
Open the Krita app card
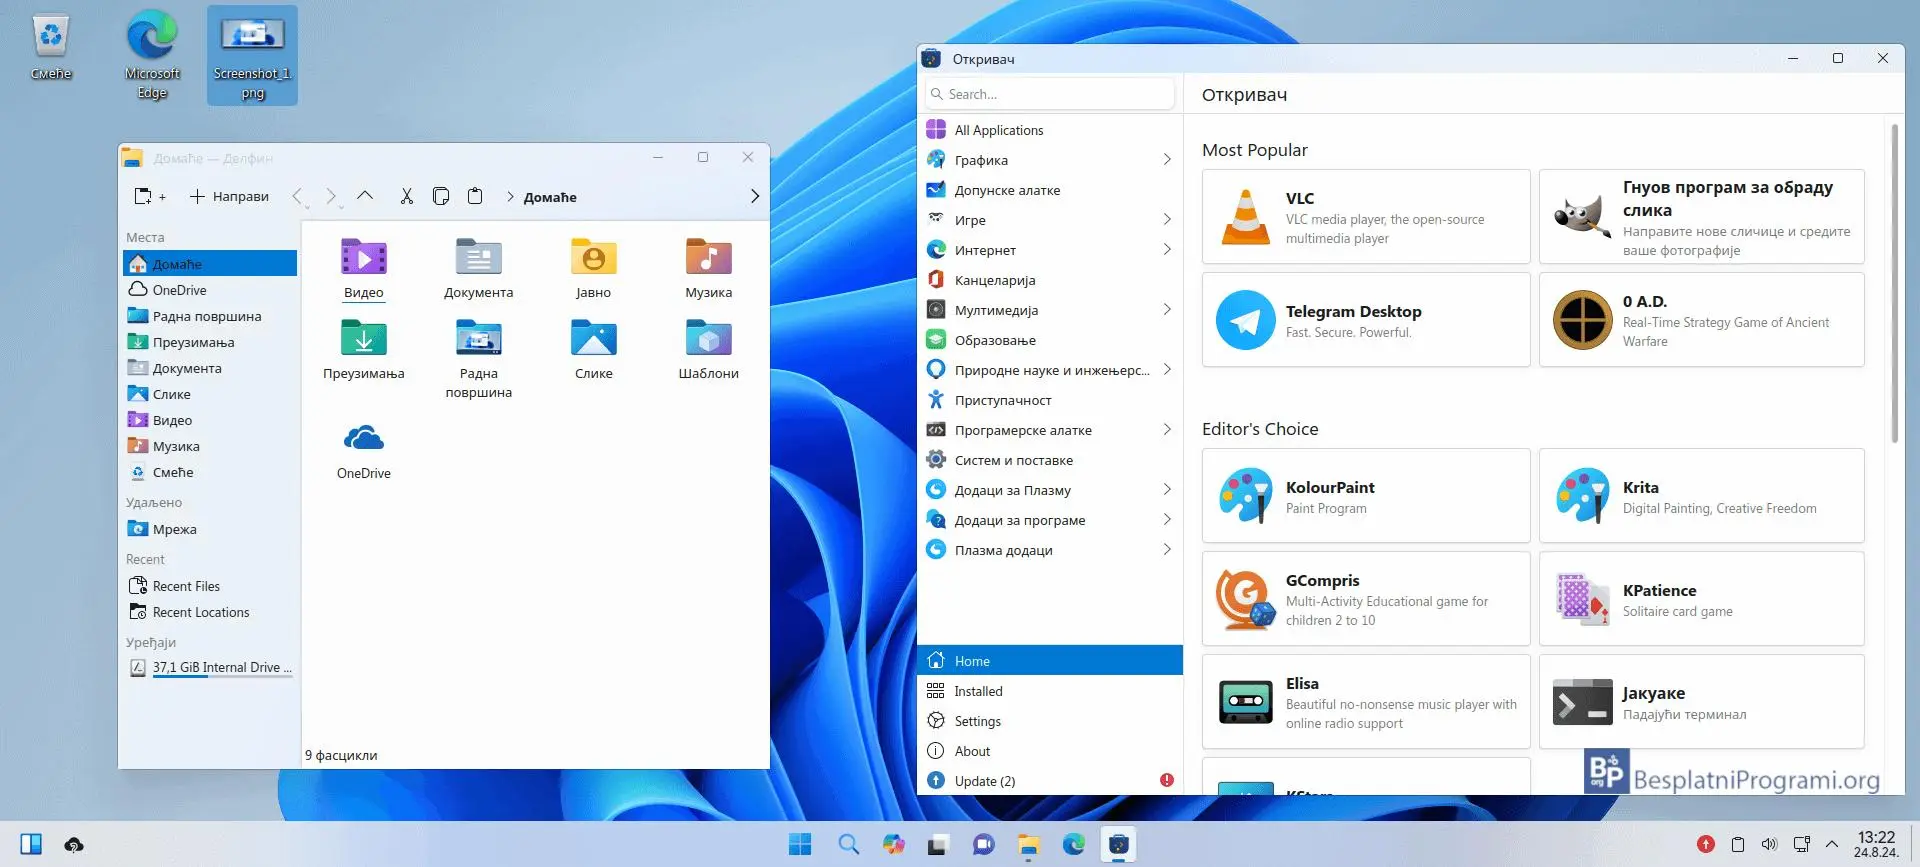coord(1701,496)
